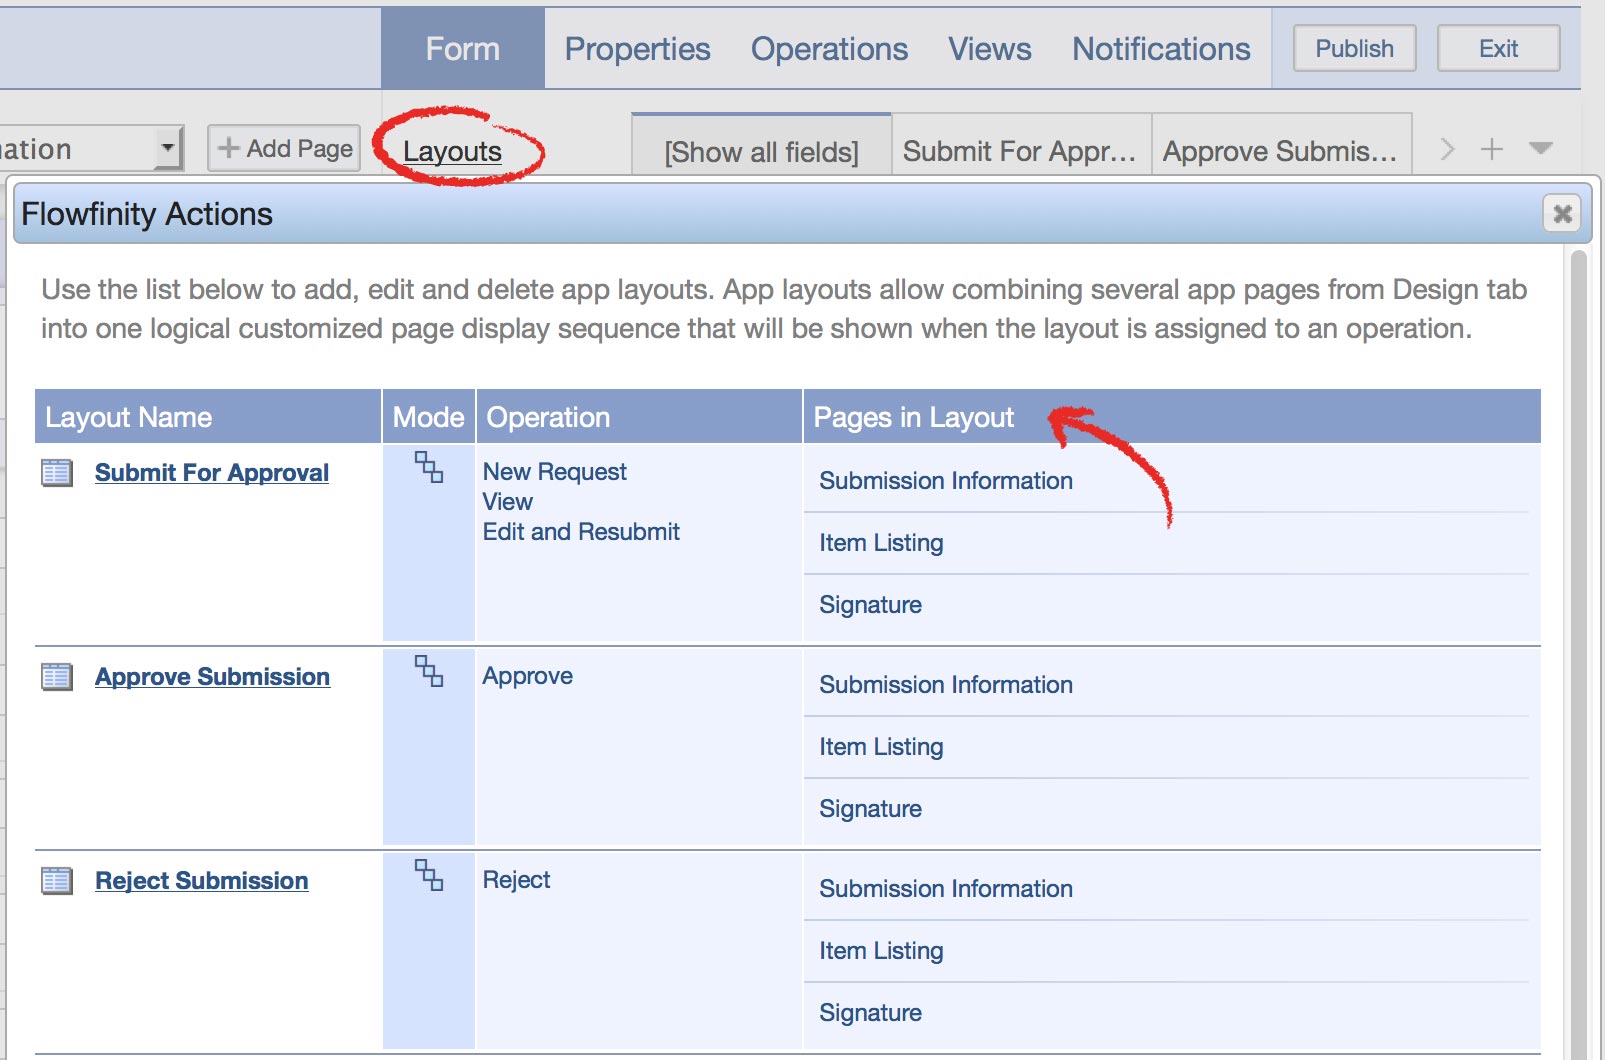Open the Approve Submission layout link
1606x1060 pixels.
[212, 677]
